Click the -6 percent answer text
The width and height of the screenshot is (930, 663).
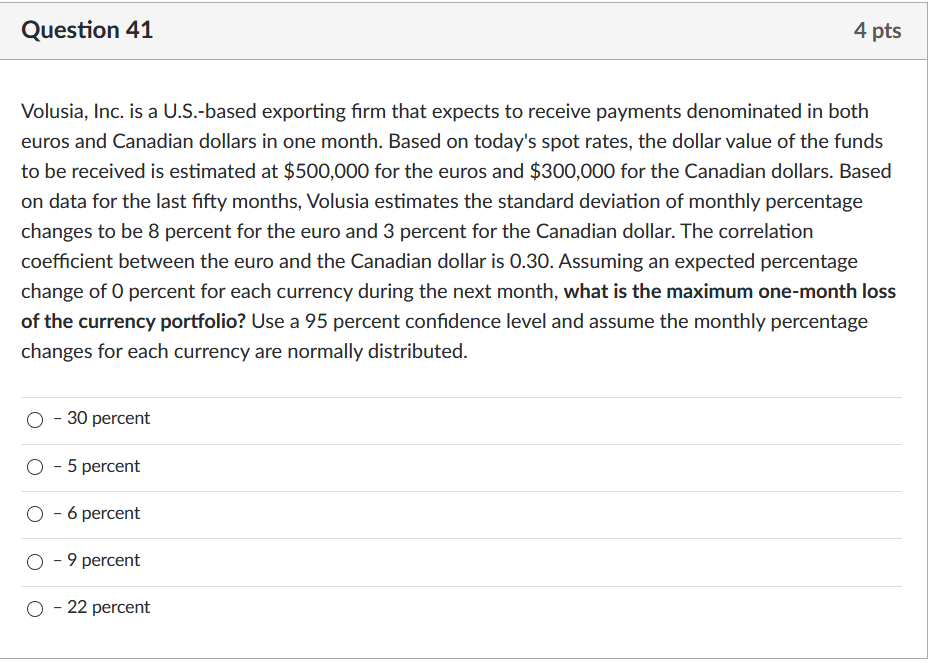click(97, 513)
